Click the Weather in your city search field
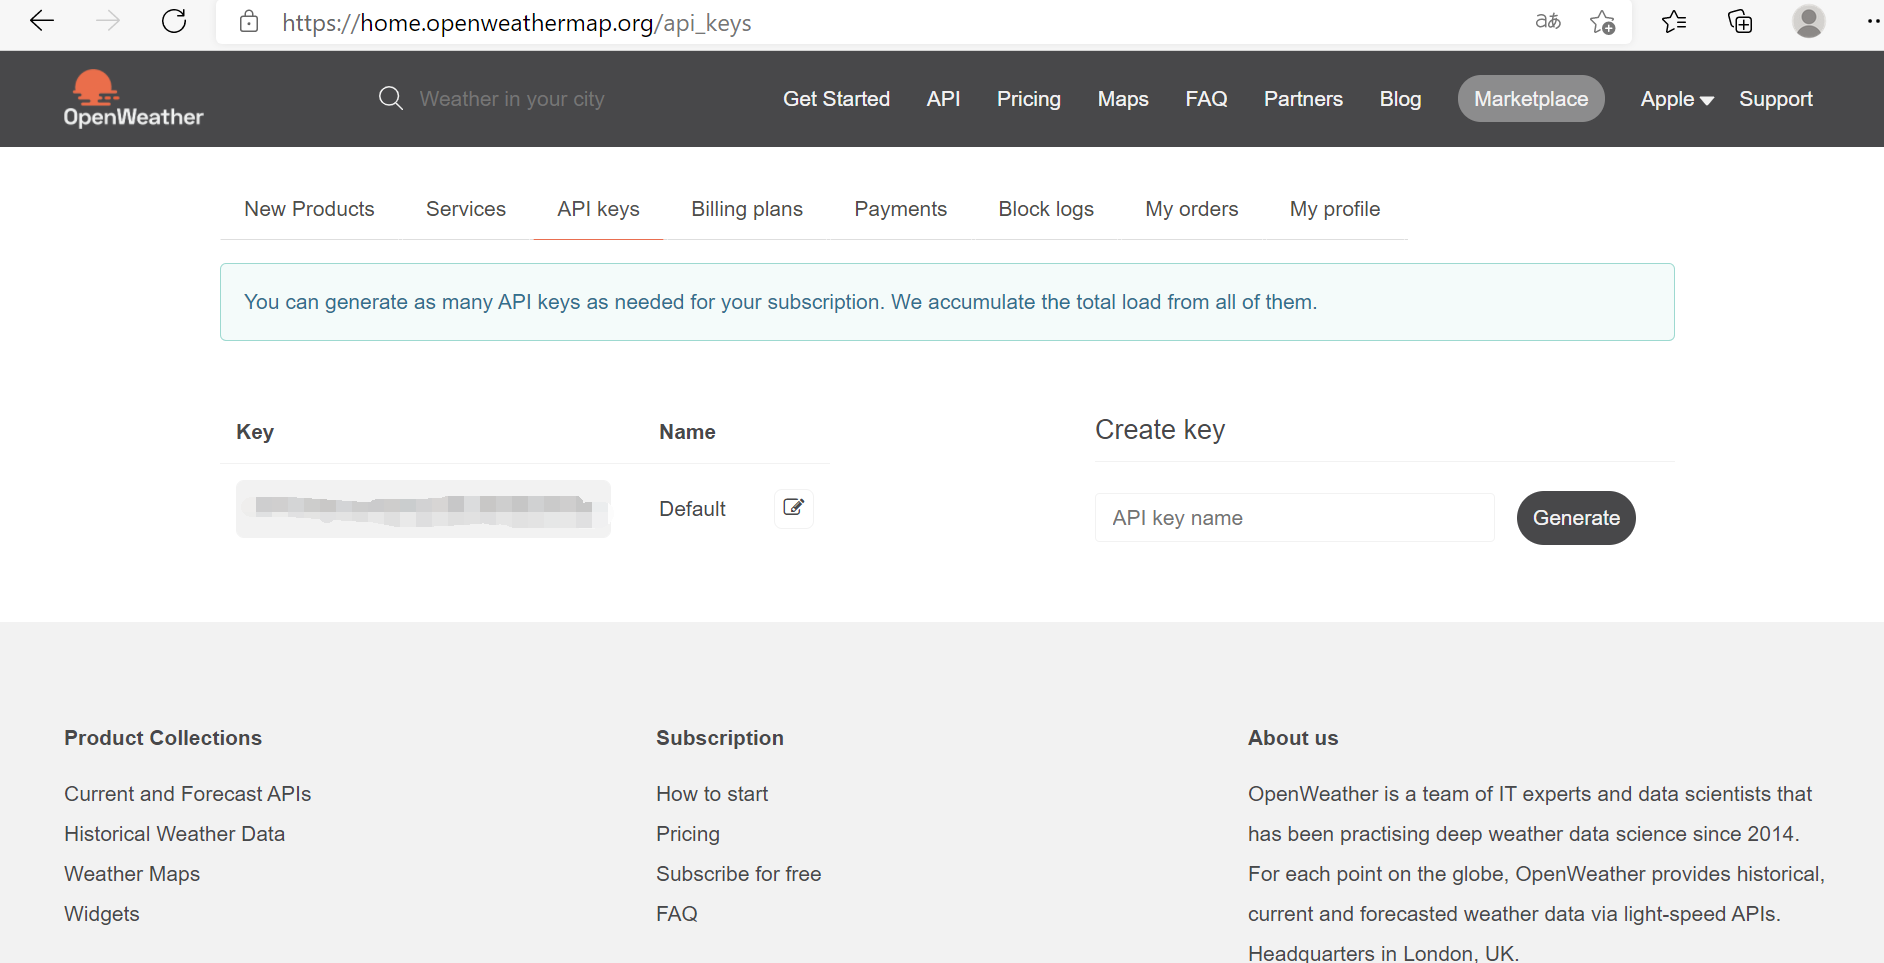Viewport: 1884px width, 963px height. click(512, 99)
